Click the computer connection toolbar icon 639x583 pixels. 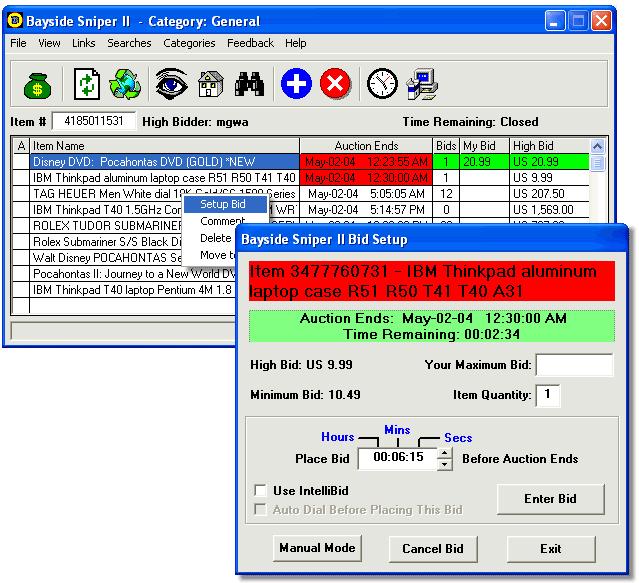[422, 84]
